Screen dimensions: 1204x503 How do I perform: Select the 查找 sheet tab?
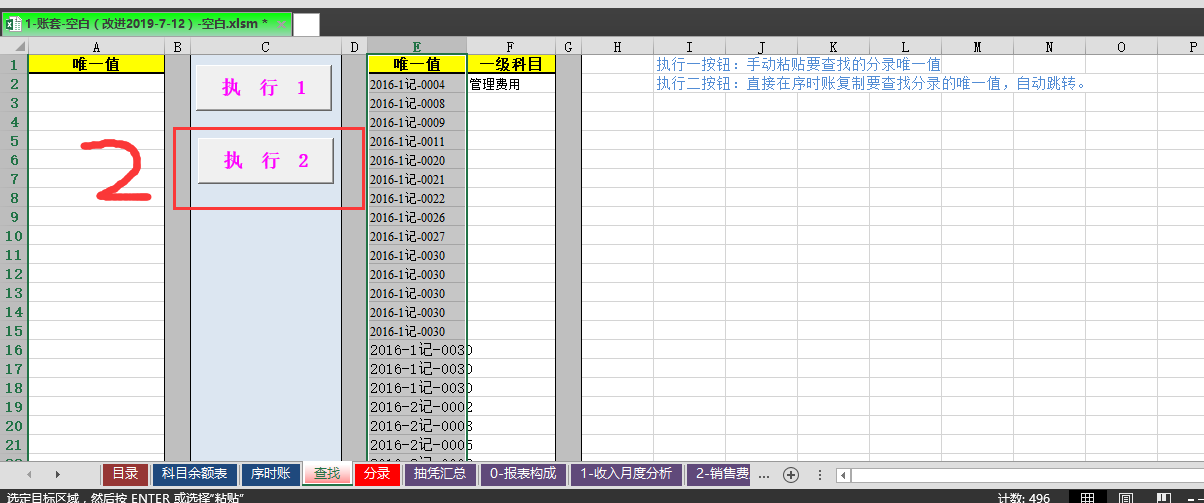[x=327, y=474]
